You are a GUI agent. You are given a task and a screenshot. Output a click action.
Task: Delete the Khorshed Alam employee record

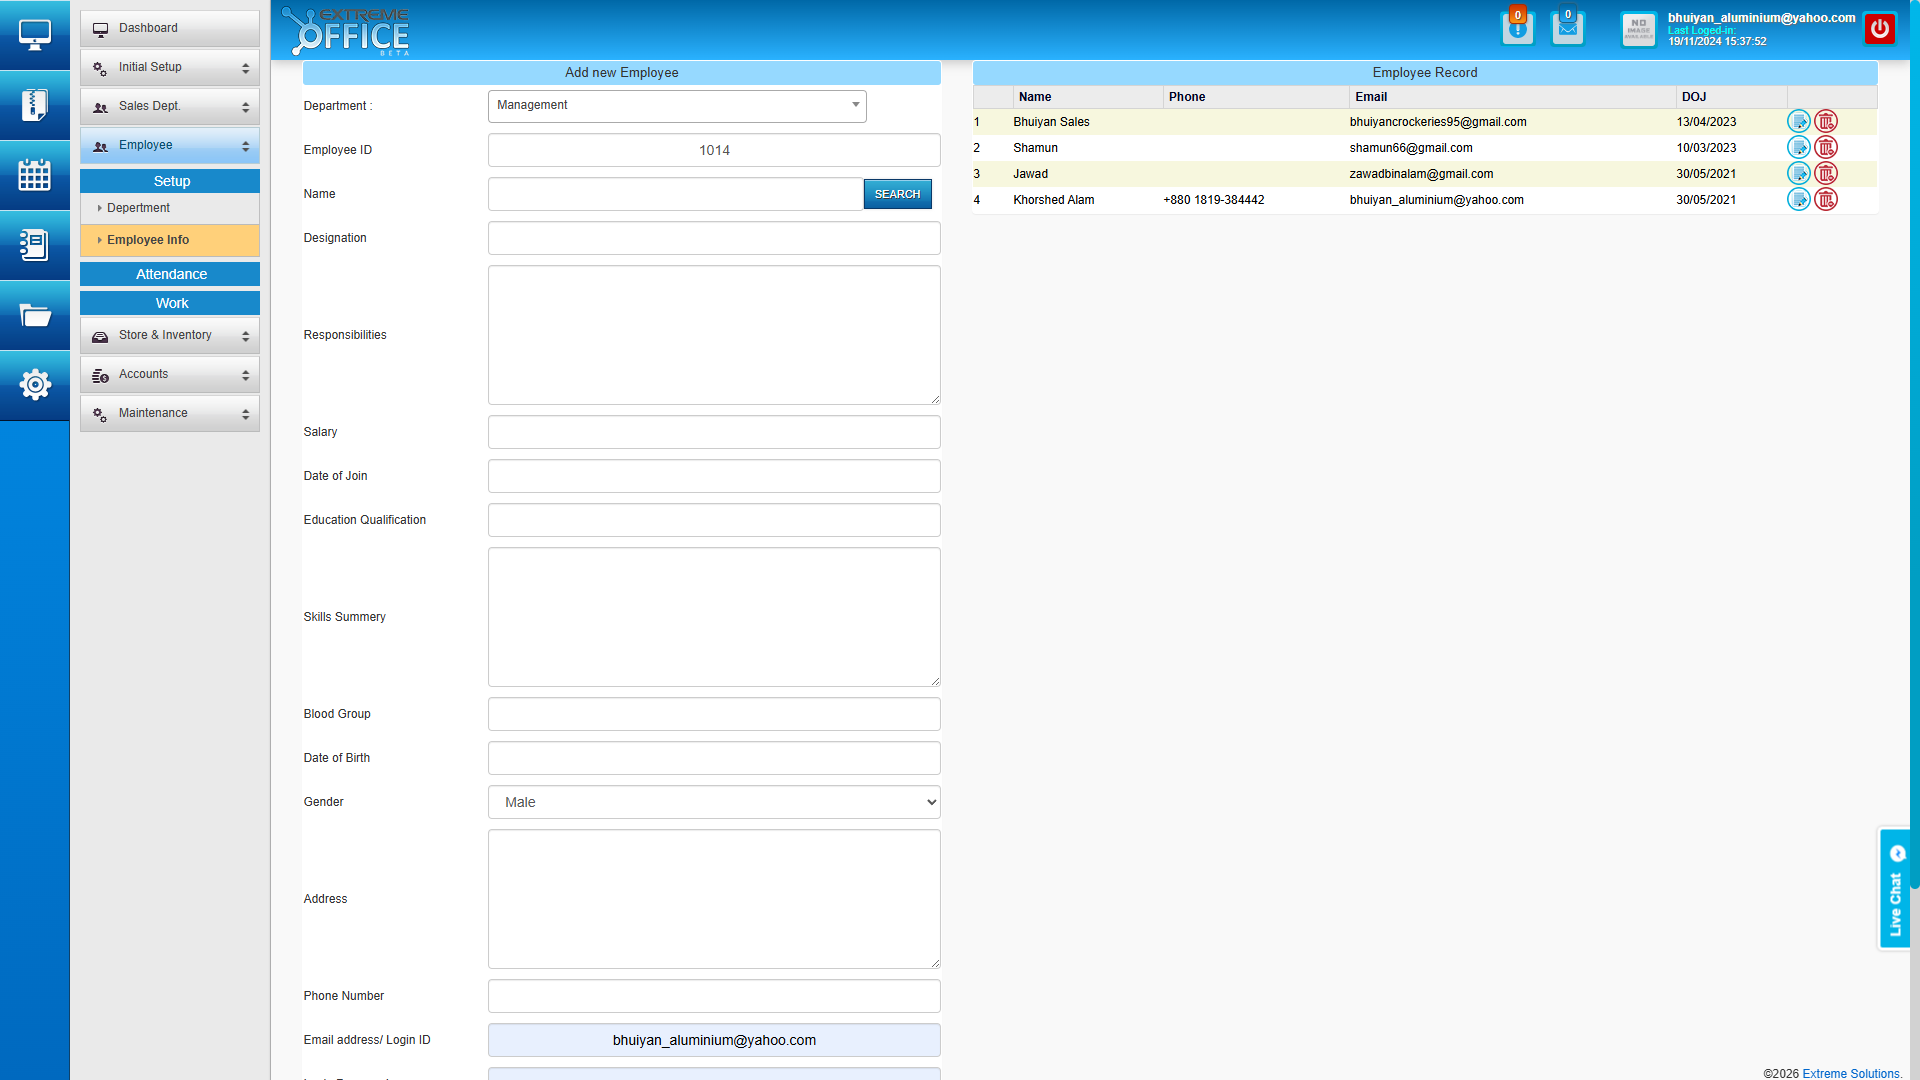(x=1826, y=200)
